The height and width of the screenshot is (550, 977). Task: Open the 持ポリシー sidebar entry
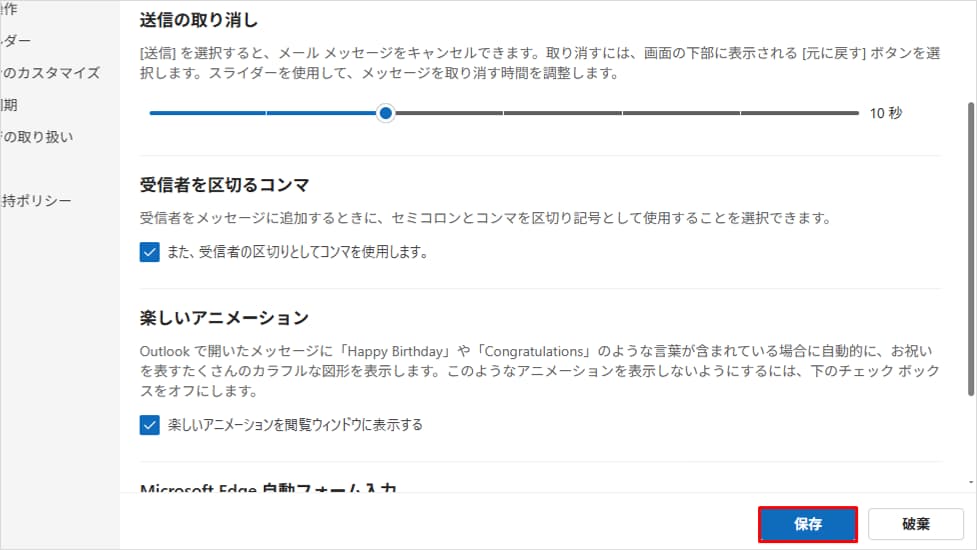36,201
